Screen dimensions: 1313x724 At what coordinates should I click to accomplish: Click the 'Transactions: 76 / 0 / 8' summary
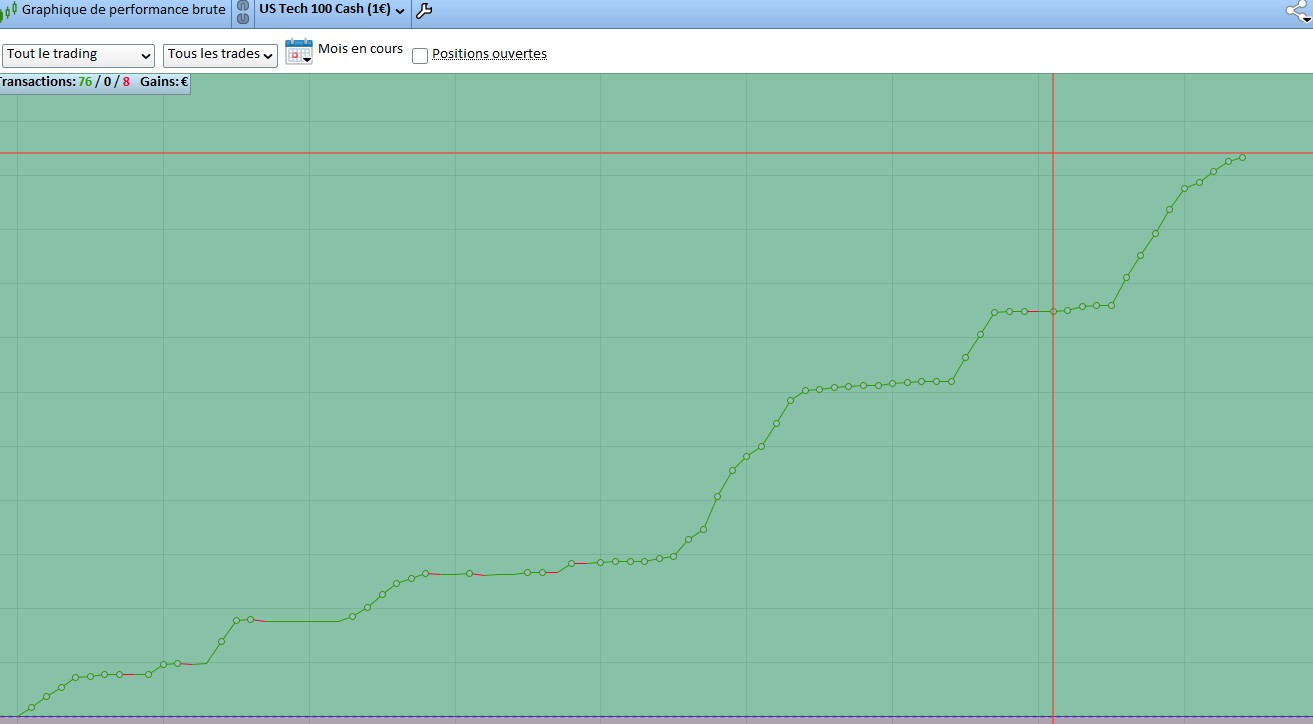click(x=65, y=82)
